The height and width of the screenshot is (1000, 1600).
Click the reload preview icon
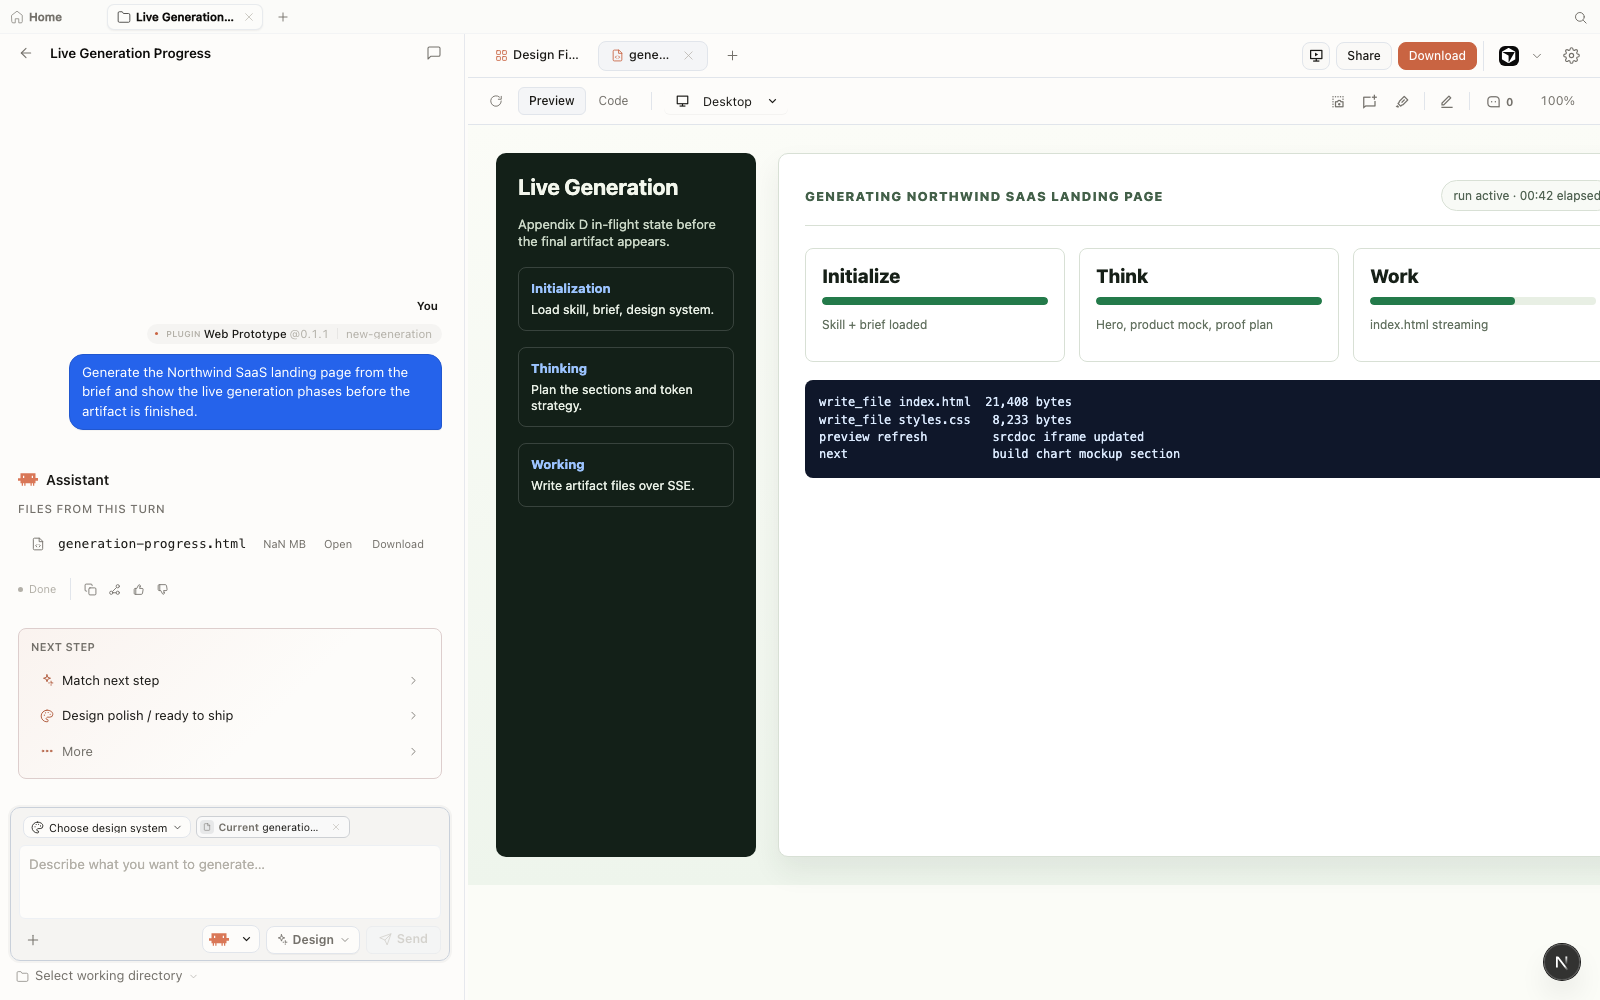[496, 101]
